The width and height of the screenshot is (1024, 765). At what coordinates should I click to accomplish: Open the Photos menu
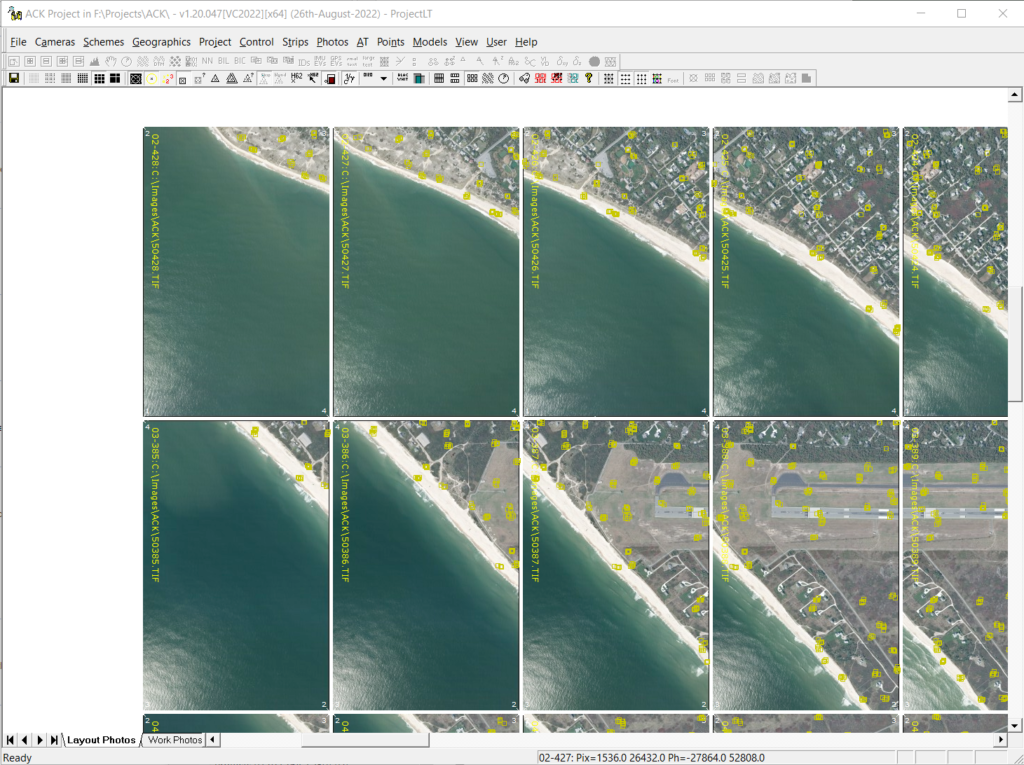[x=332, y=42]
